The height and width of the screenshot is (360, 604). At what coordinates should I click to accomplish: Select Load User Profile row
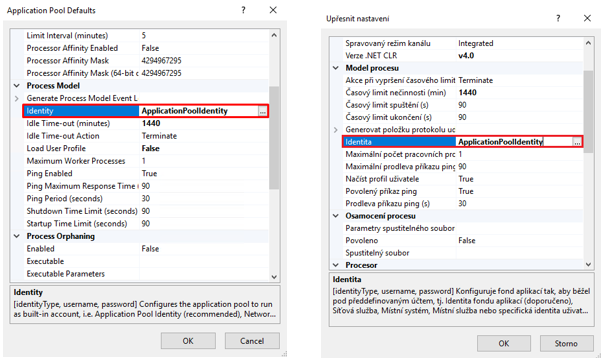pyautogui.click(x=146, y=148)
